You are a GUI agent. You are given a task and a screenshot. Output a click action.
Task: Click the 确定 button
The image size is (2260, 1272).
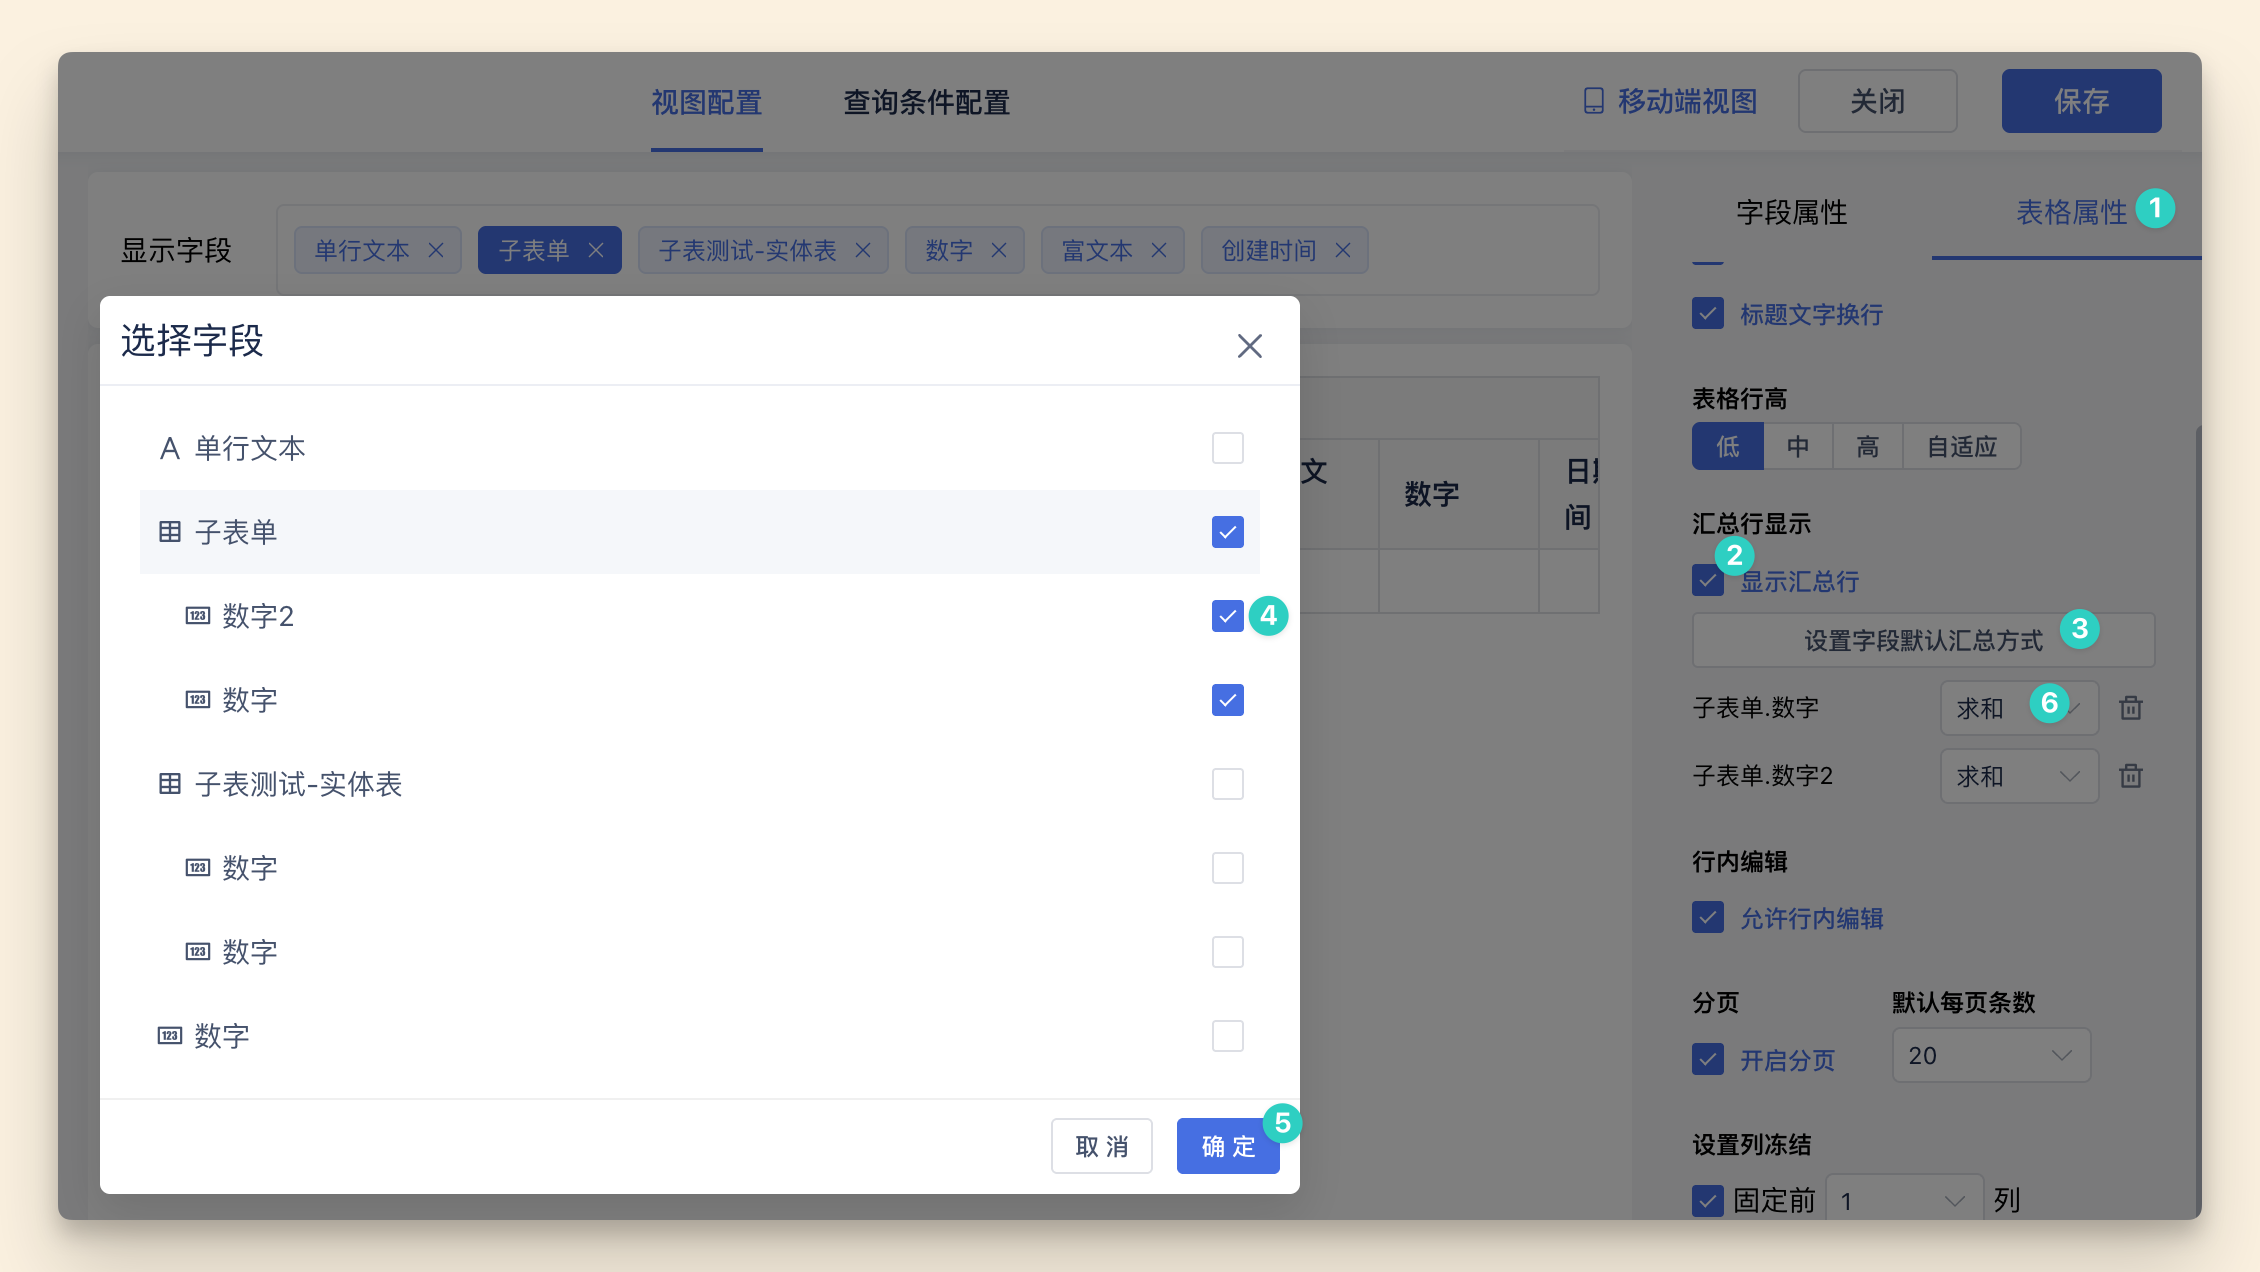coord(1227,1146)
